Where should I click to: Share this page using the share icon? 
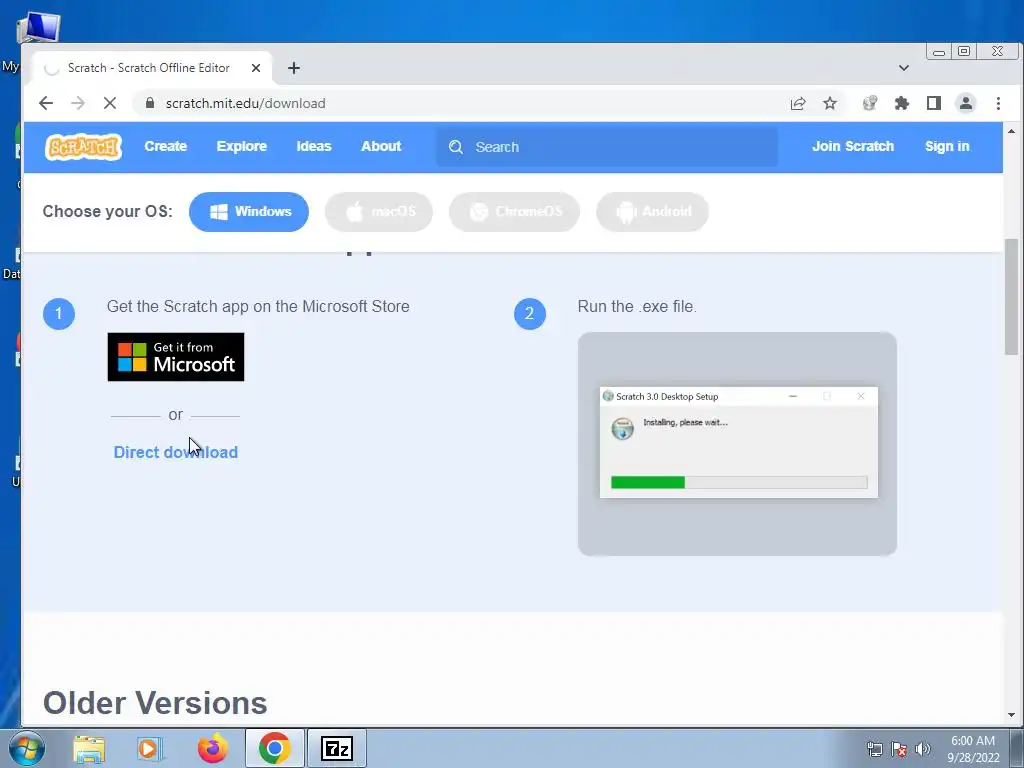point(797,103)
